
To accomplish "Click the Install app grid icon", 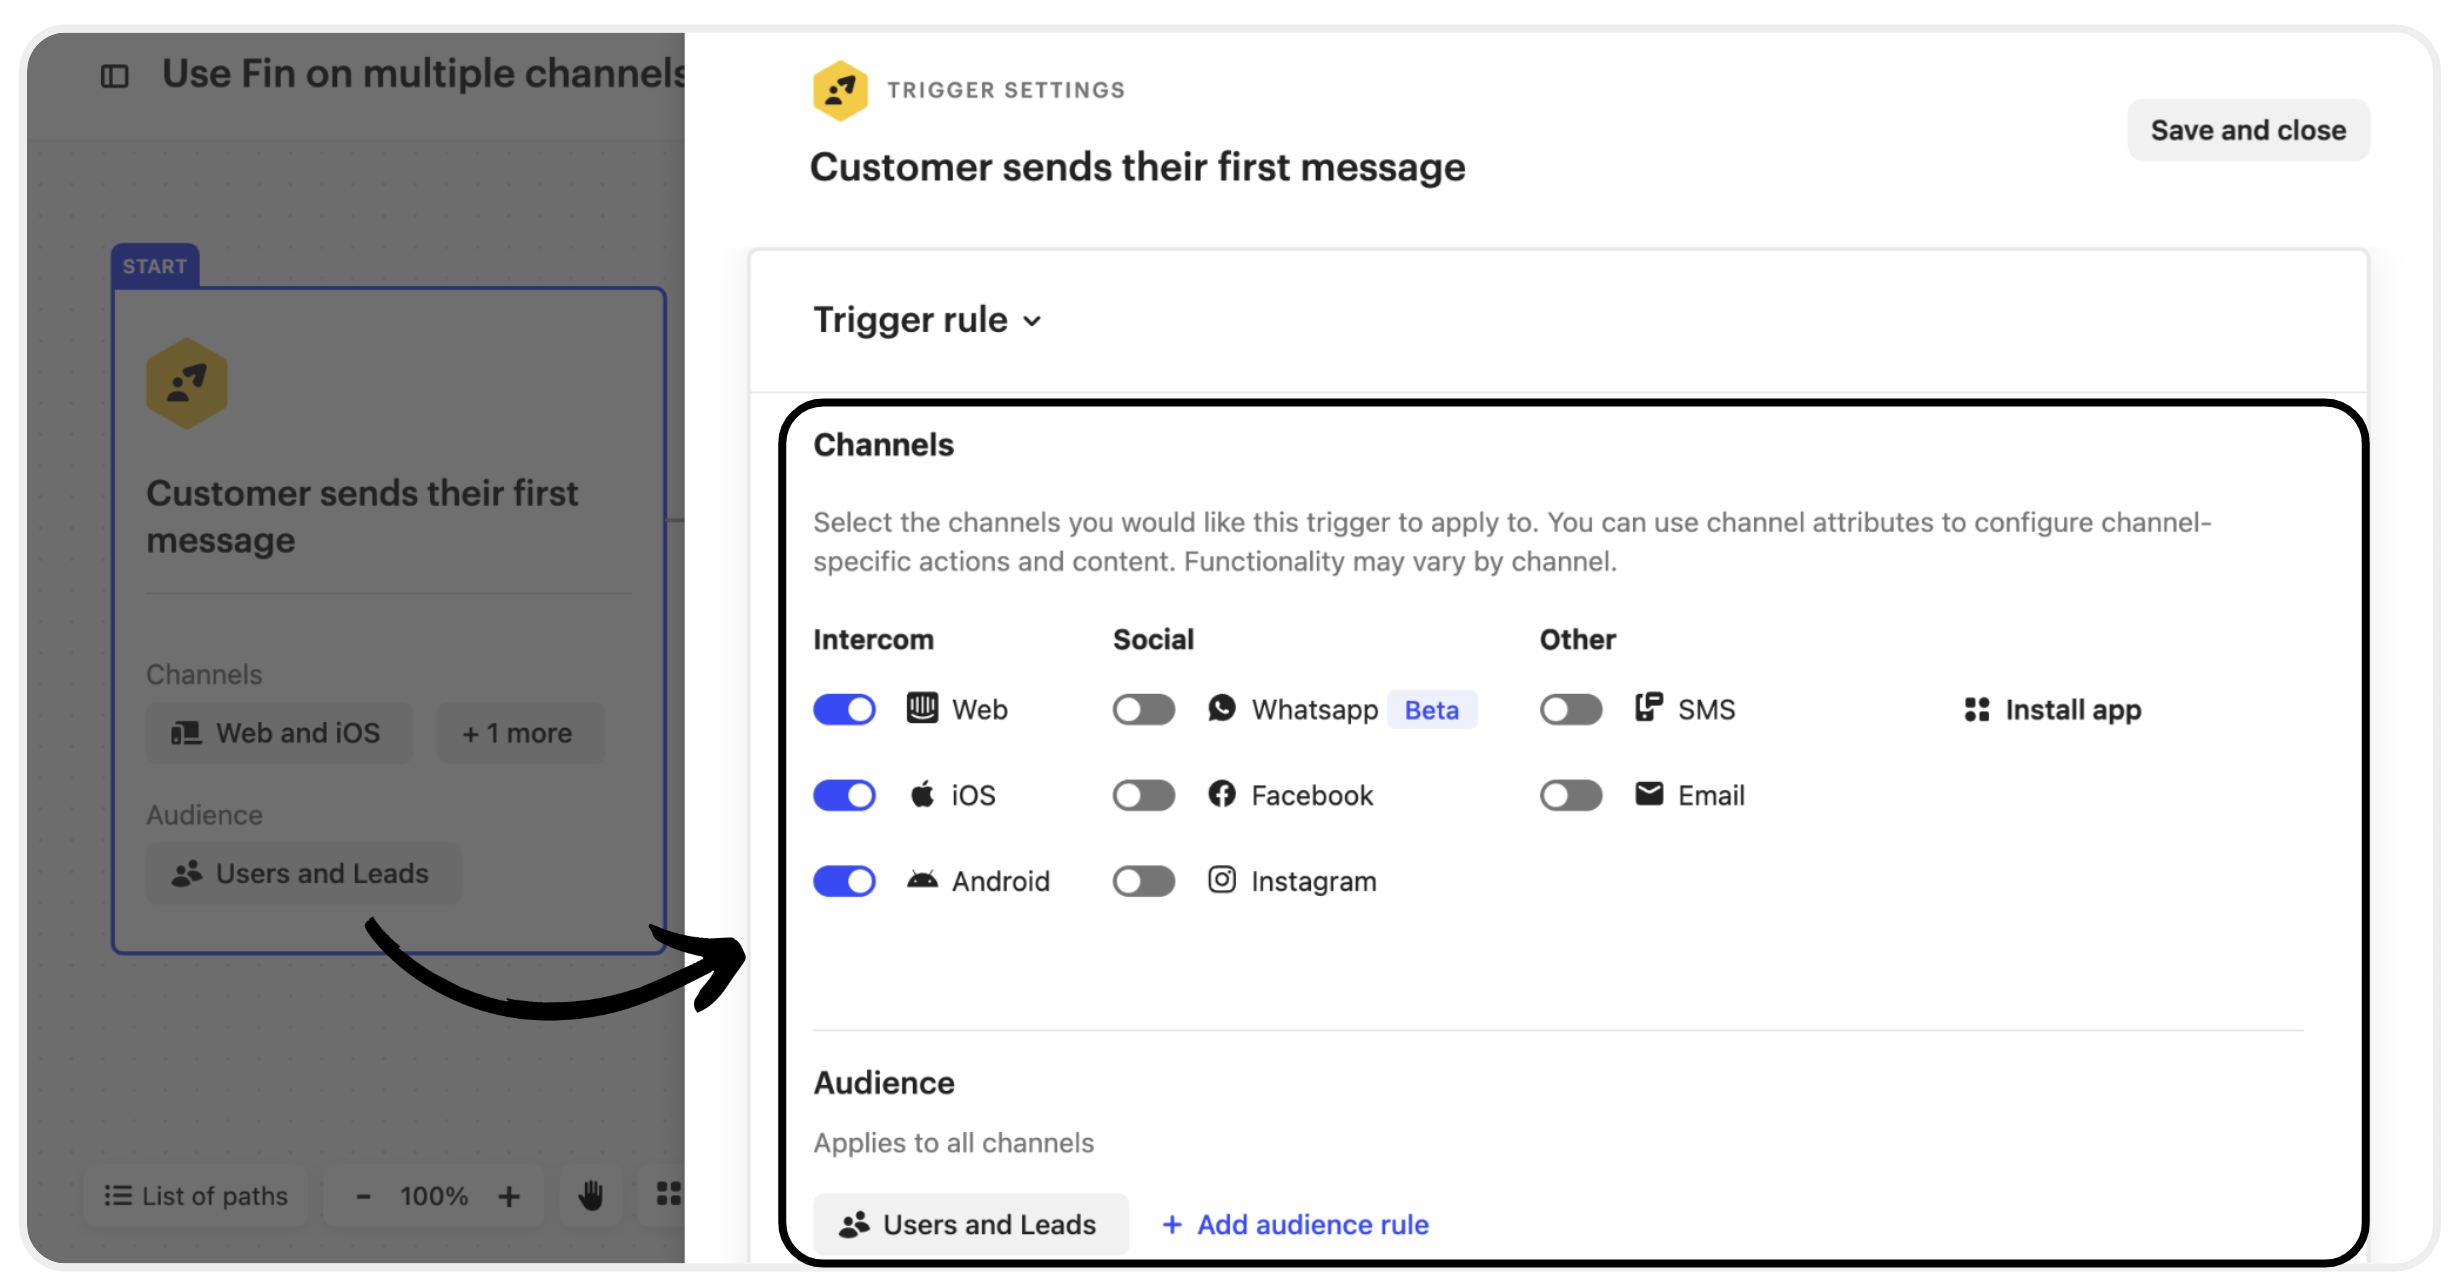I will [x=1977, y=710].
